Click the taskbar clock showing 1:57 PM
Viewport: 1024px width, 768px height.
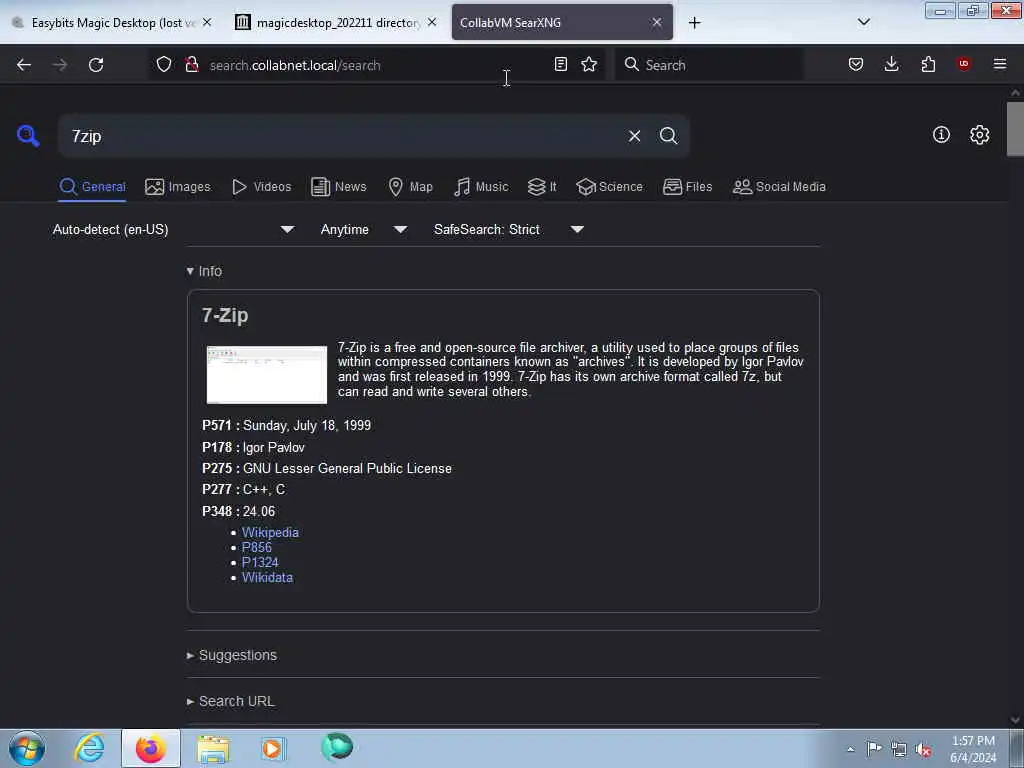point(973,749)
